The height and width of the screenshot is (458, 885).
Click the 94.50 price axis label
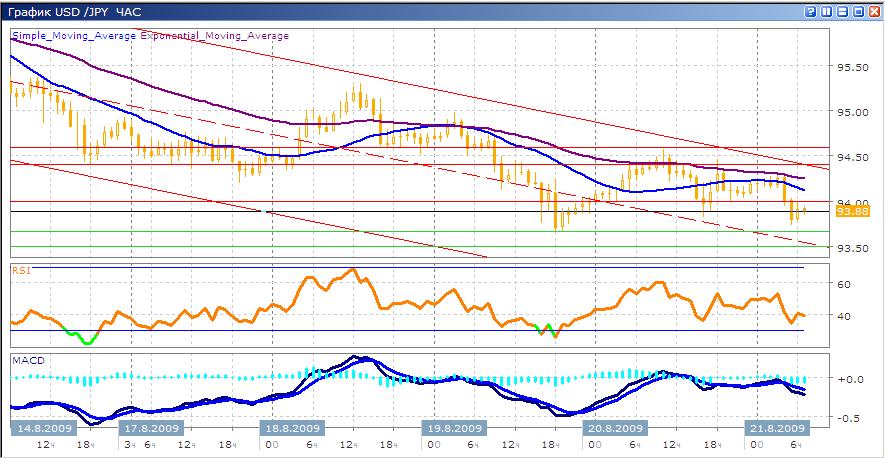pyautogui.click(x=851, y=158)
